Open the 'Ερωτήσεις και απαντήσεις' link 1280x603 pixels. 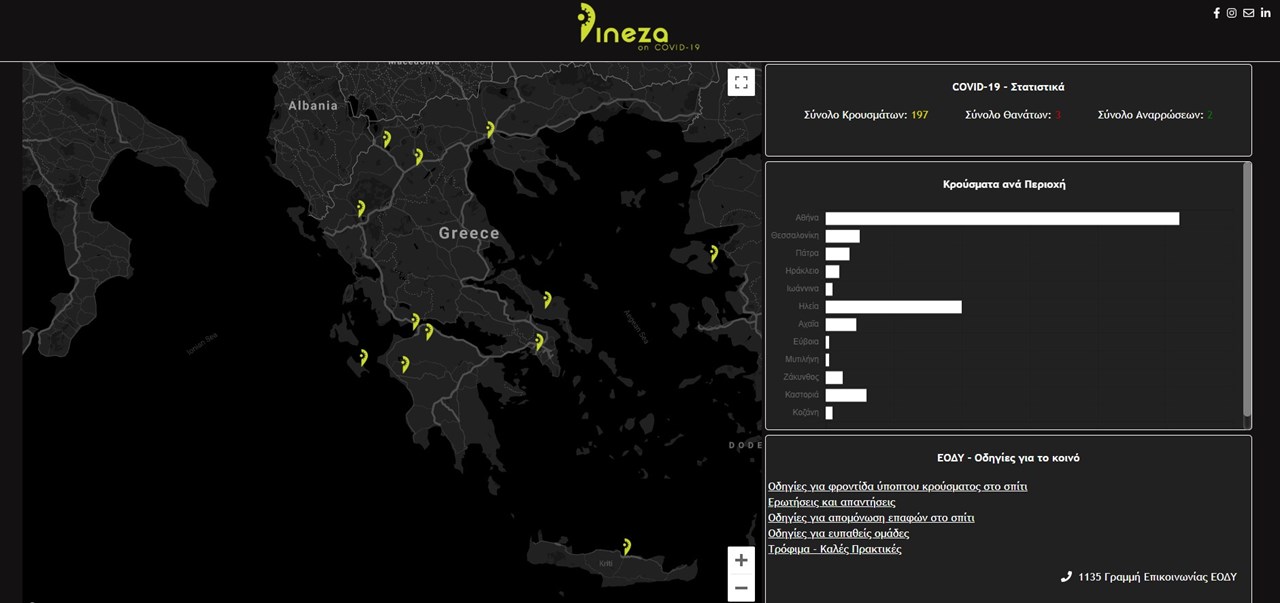831,502
